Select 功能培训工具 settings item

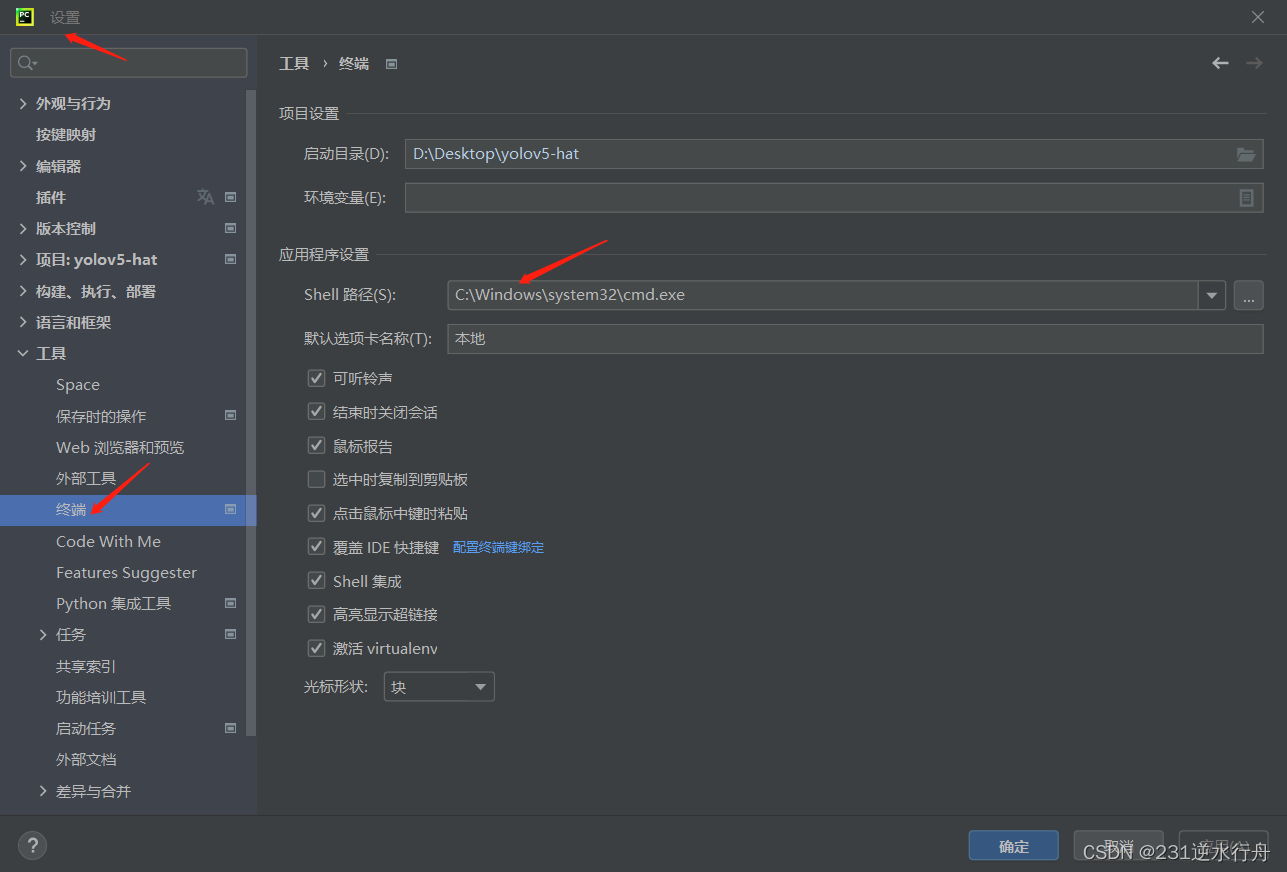click(x=101, y=697)
